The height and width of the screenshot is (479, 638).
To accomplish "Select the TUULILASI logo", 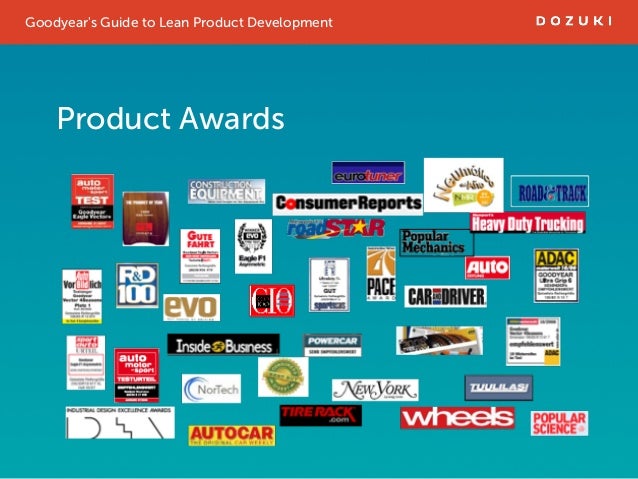I will pos(498,388).
